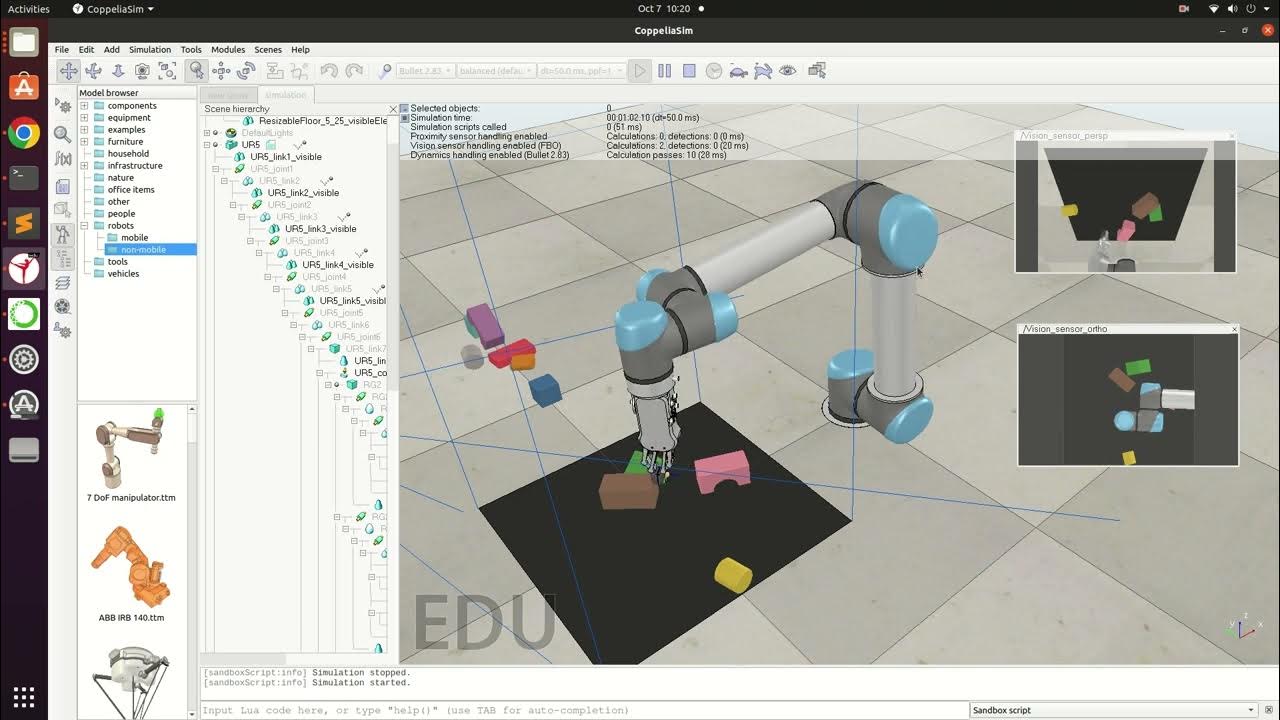Open the balanced dynamics settings dropdown
This screenshot has height=720, width=1280.
tap(497, 71)
